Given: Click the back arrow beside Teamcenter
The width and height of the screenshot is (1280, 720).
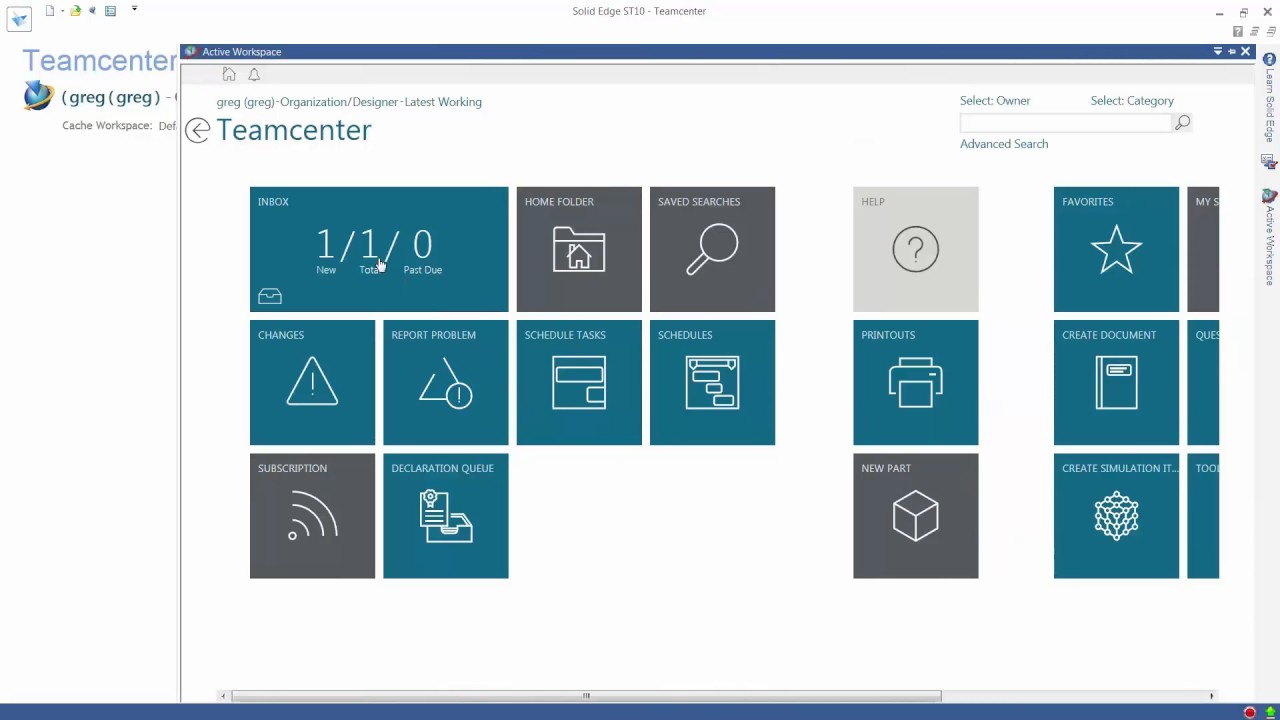Looking at the screenshot, I should (198, 131).
